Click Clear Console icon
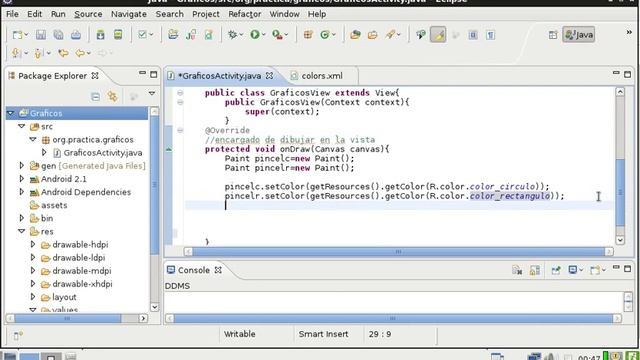This screenshot has height=360, width=640. coord(517,270)
